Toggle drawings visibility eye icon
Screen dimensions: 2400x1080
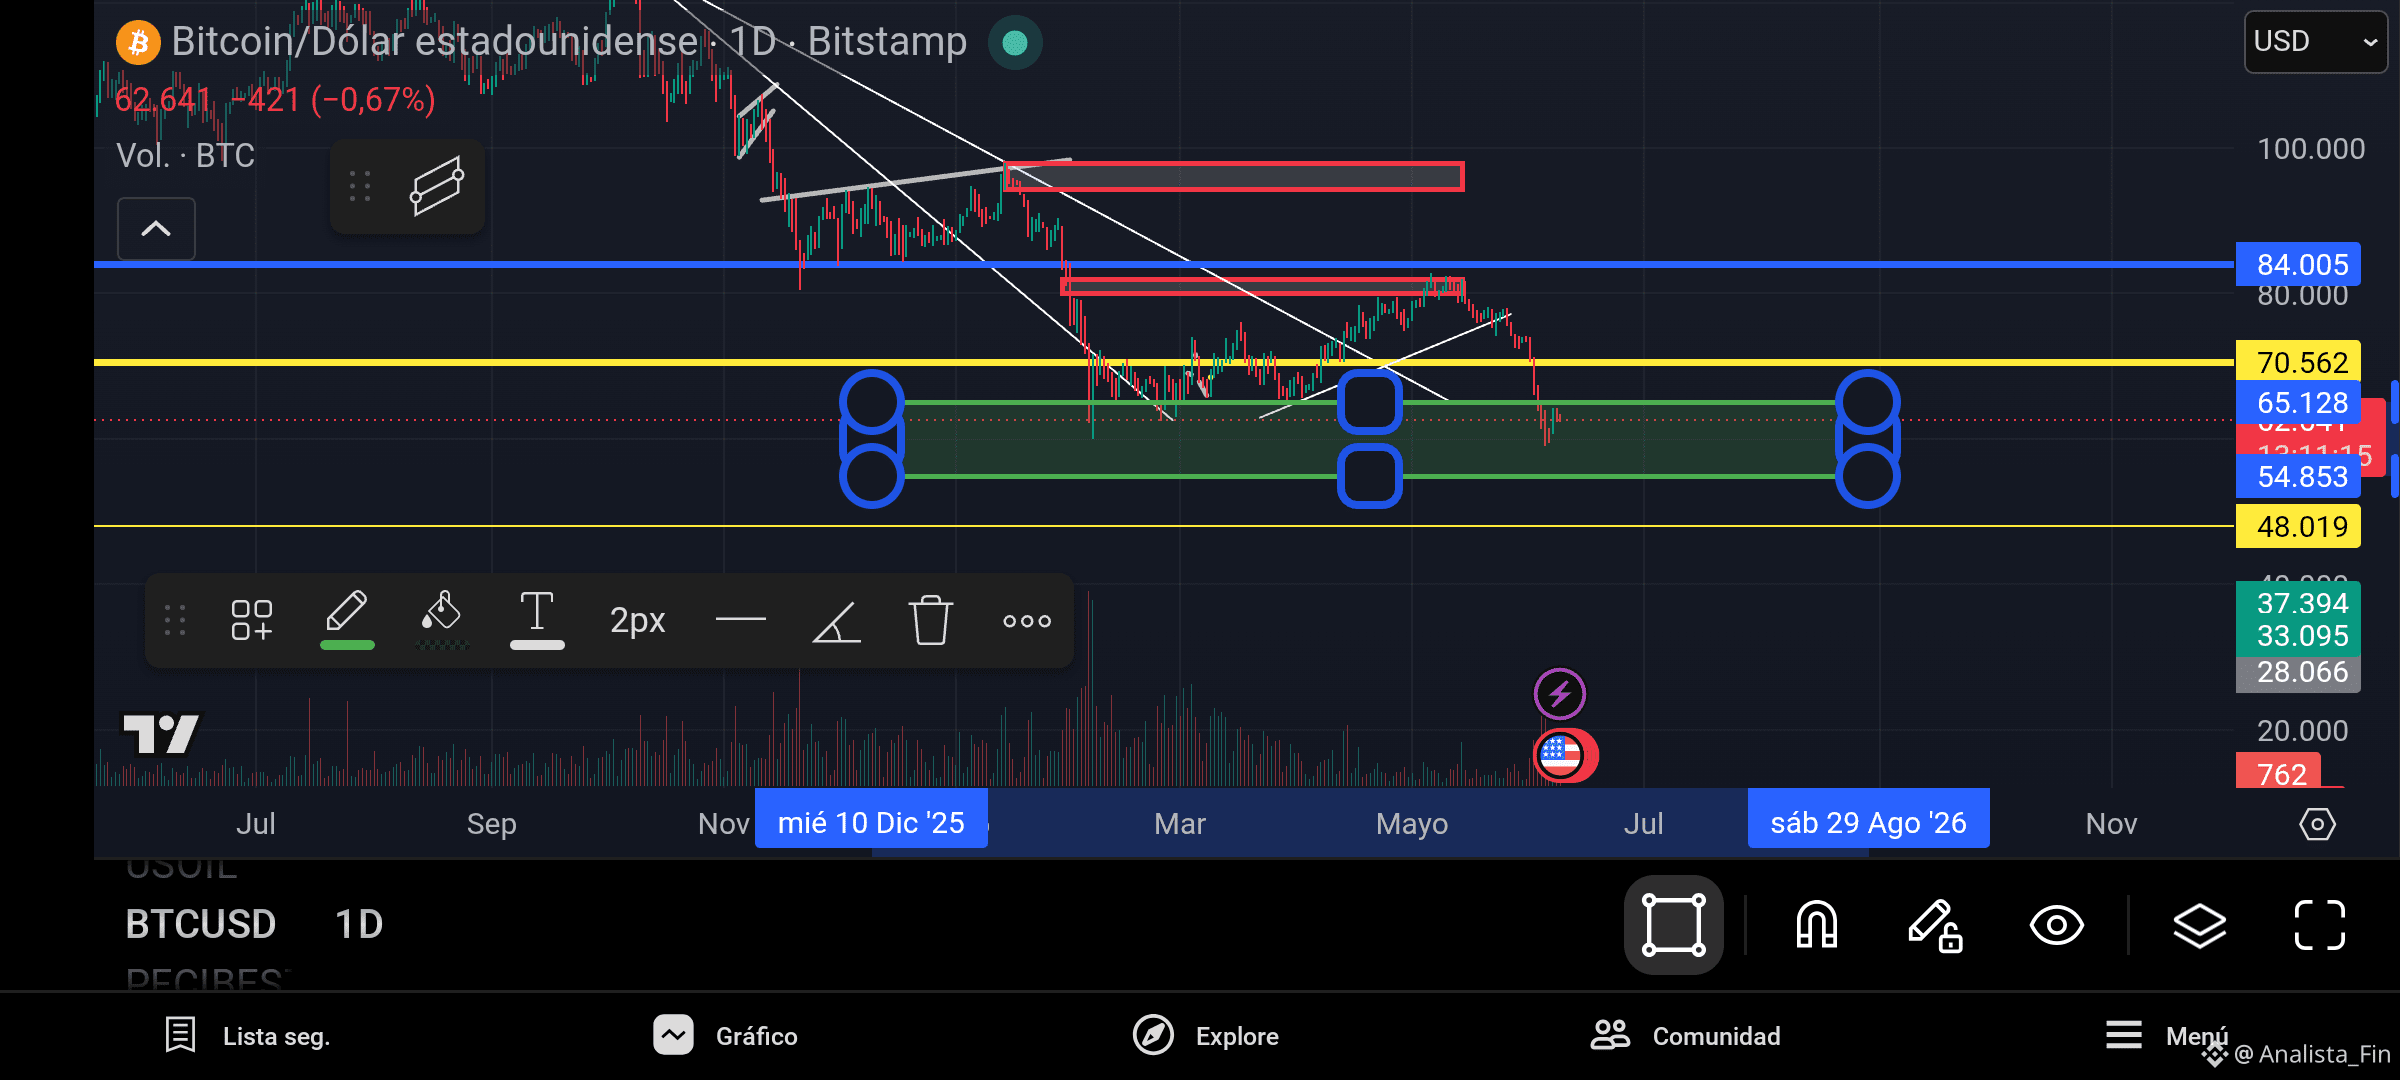tap(2057, 925)
